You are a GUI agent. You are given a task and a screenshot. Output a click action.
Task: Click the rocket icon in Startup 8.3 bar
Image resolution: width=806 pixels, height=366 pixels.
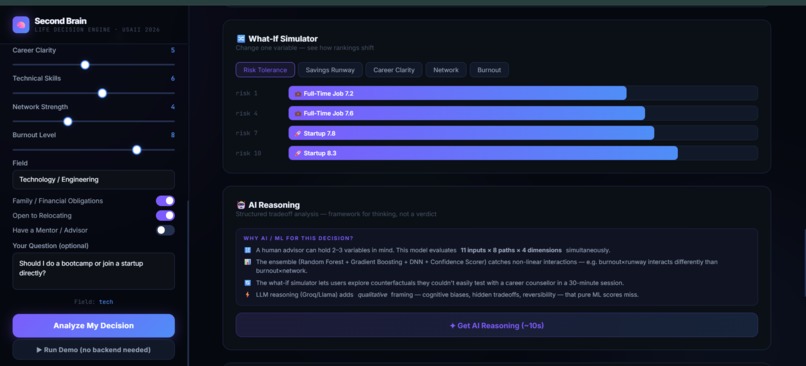[x=298, y=153]
